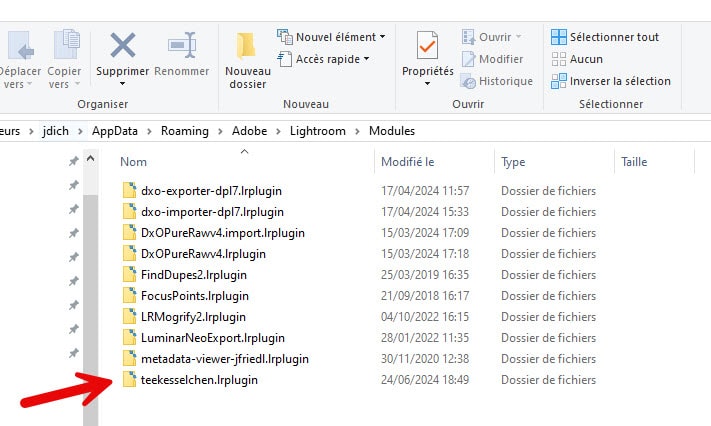711x426 pixels.
Task: Navigate to Adobe in the address bar
Action: coord(249,131)
